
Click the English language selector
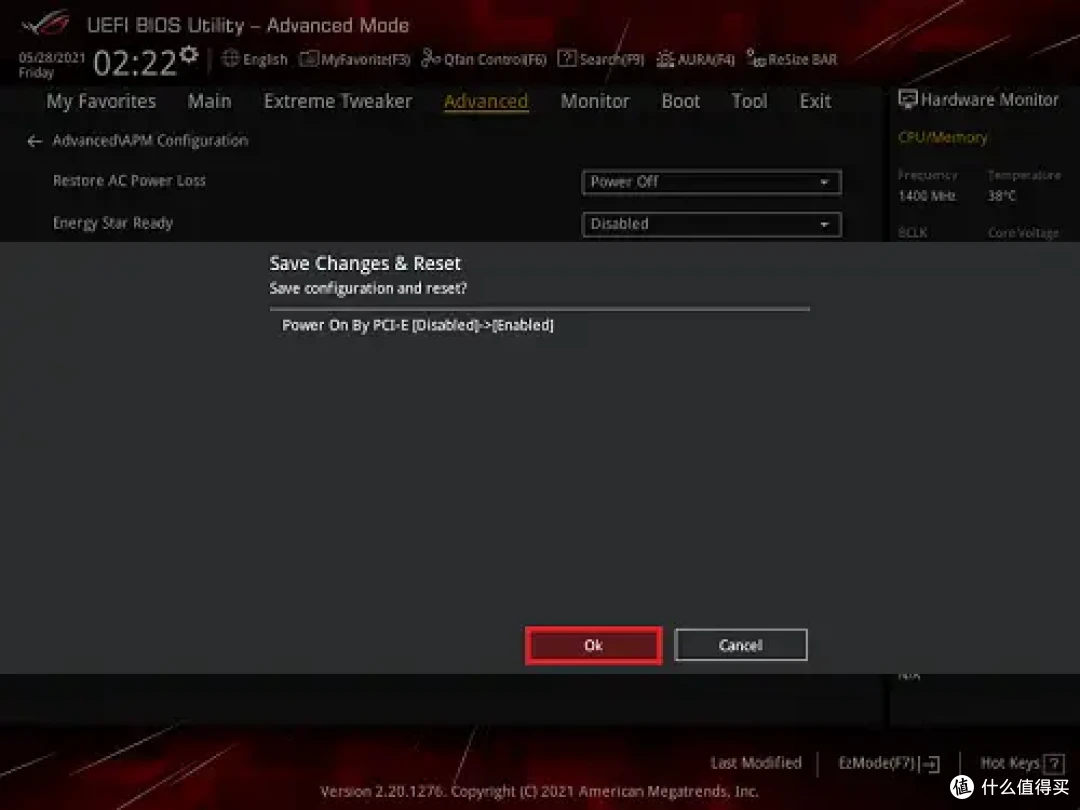255,59
